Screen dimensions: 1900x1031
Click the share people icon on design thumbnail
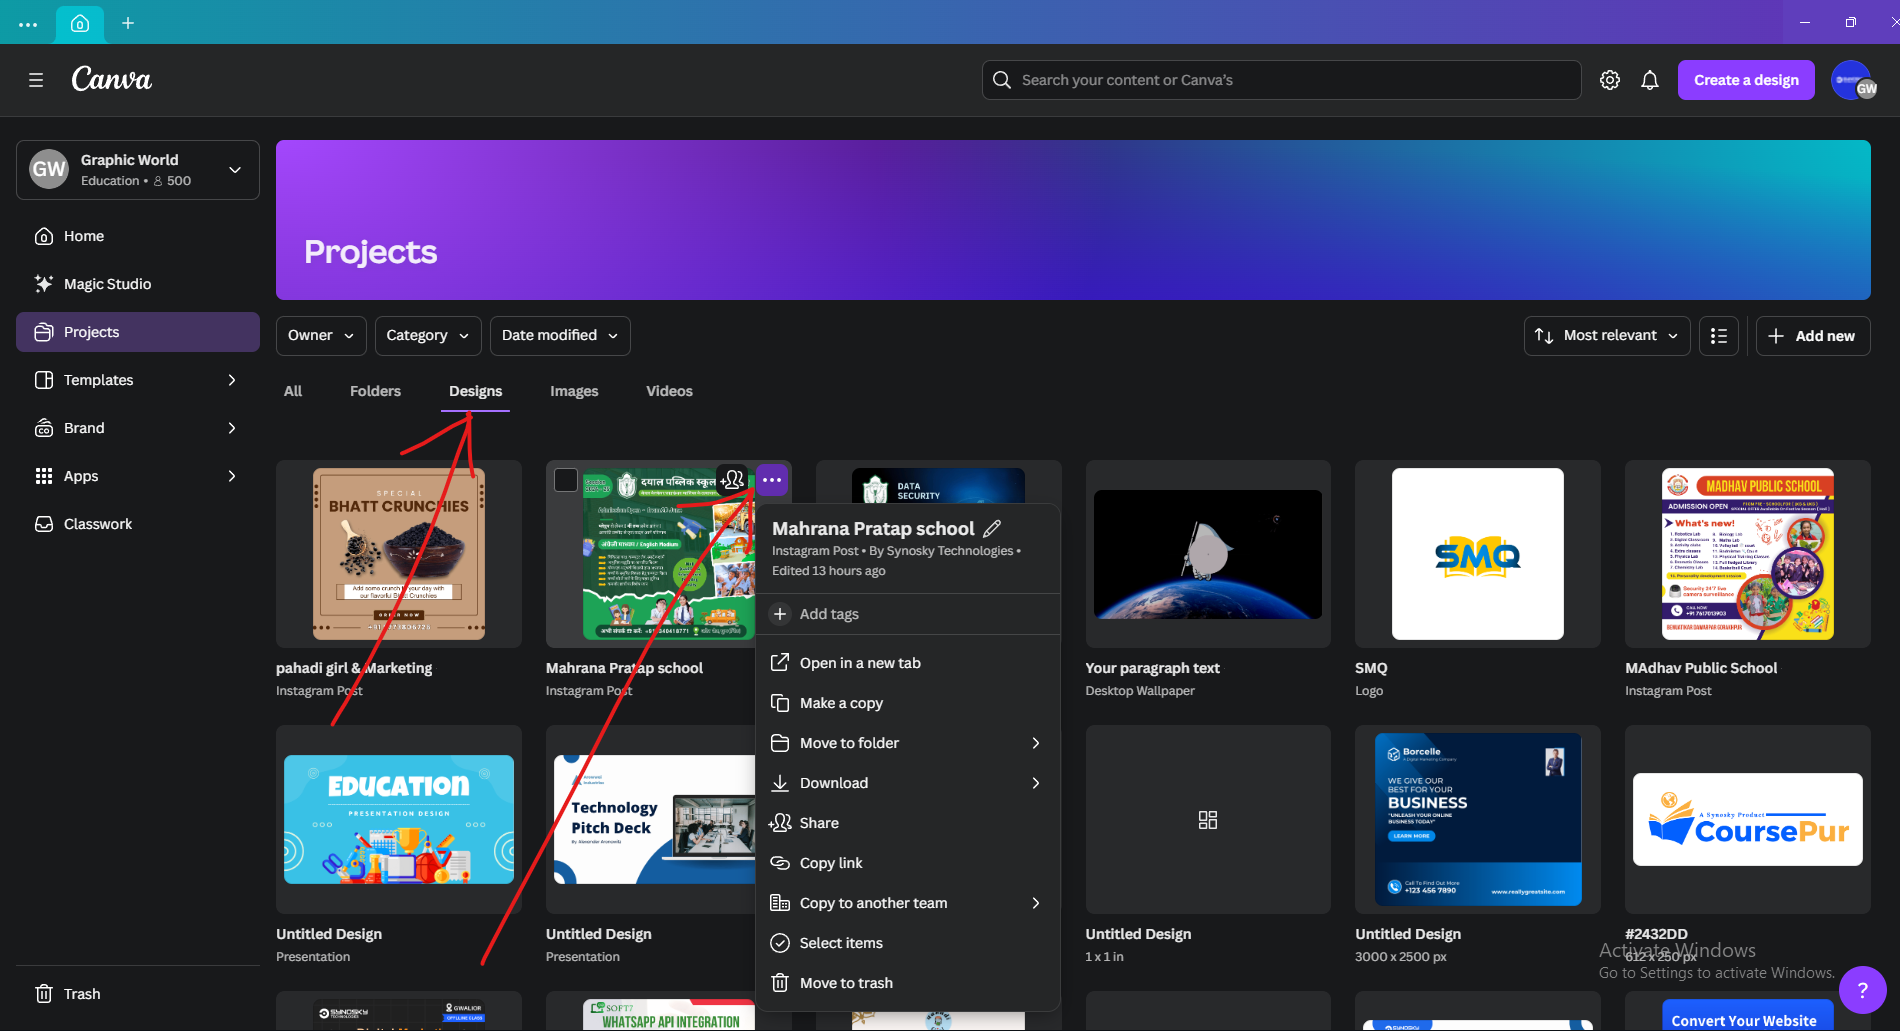tap(732, 480)
